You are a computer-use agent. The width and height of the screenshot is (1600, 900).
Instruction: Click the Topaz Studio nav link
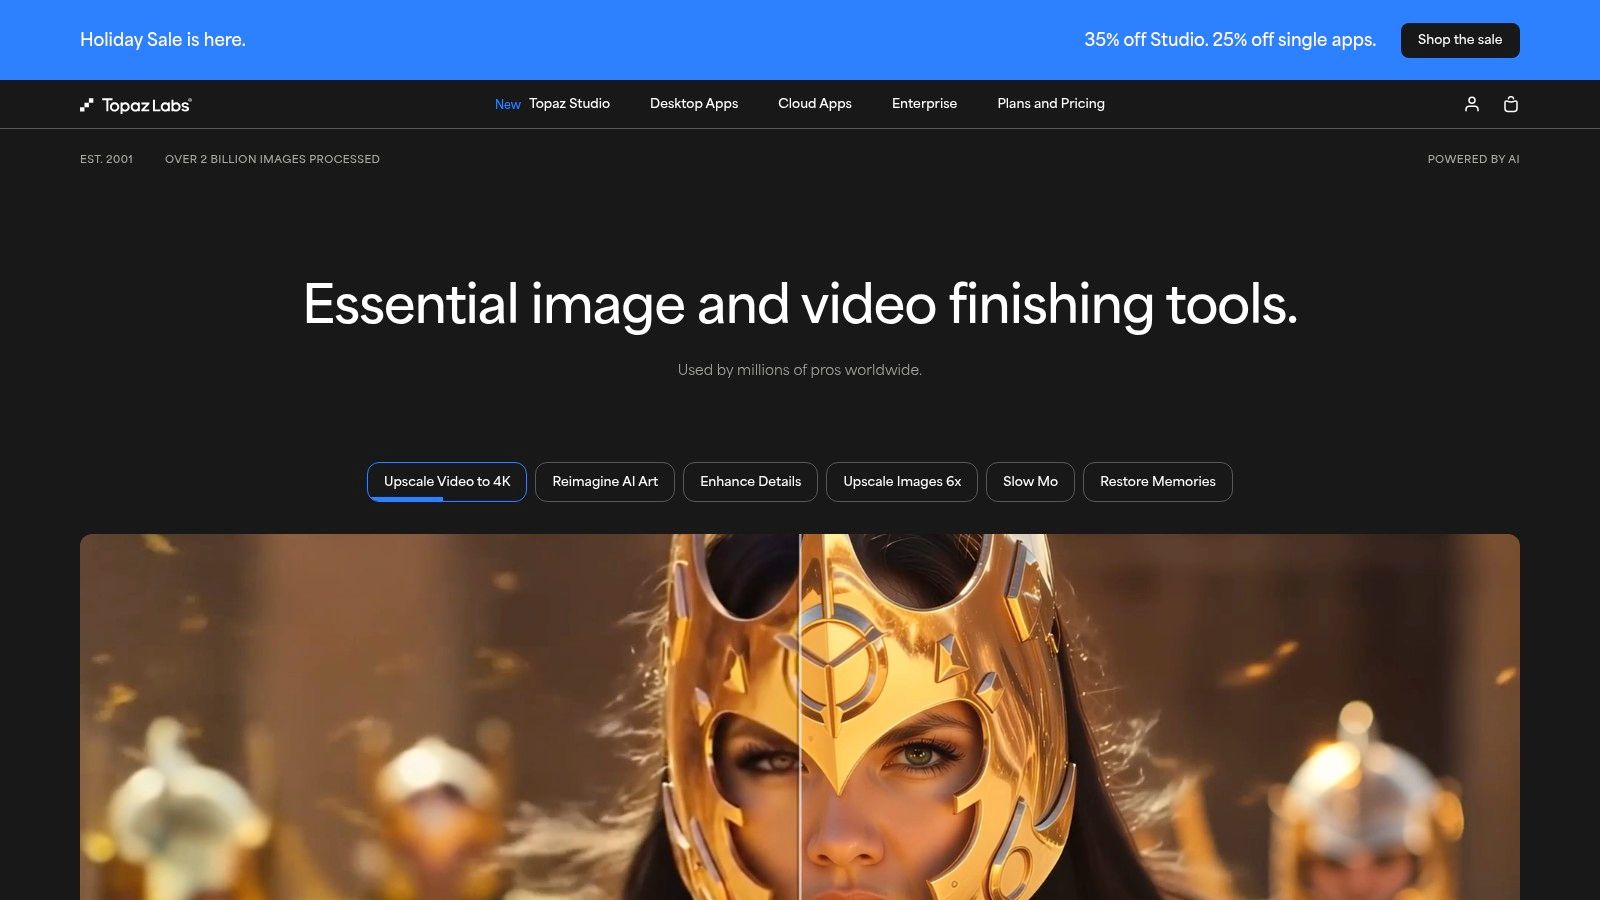pos(568,104)
